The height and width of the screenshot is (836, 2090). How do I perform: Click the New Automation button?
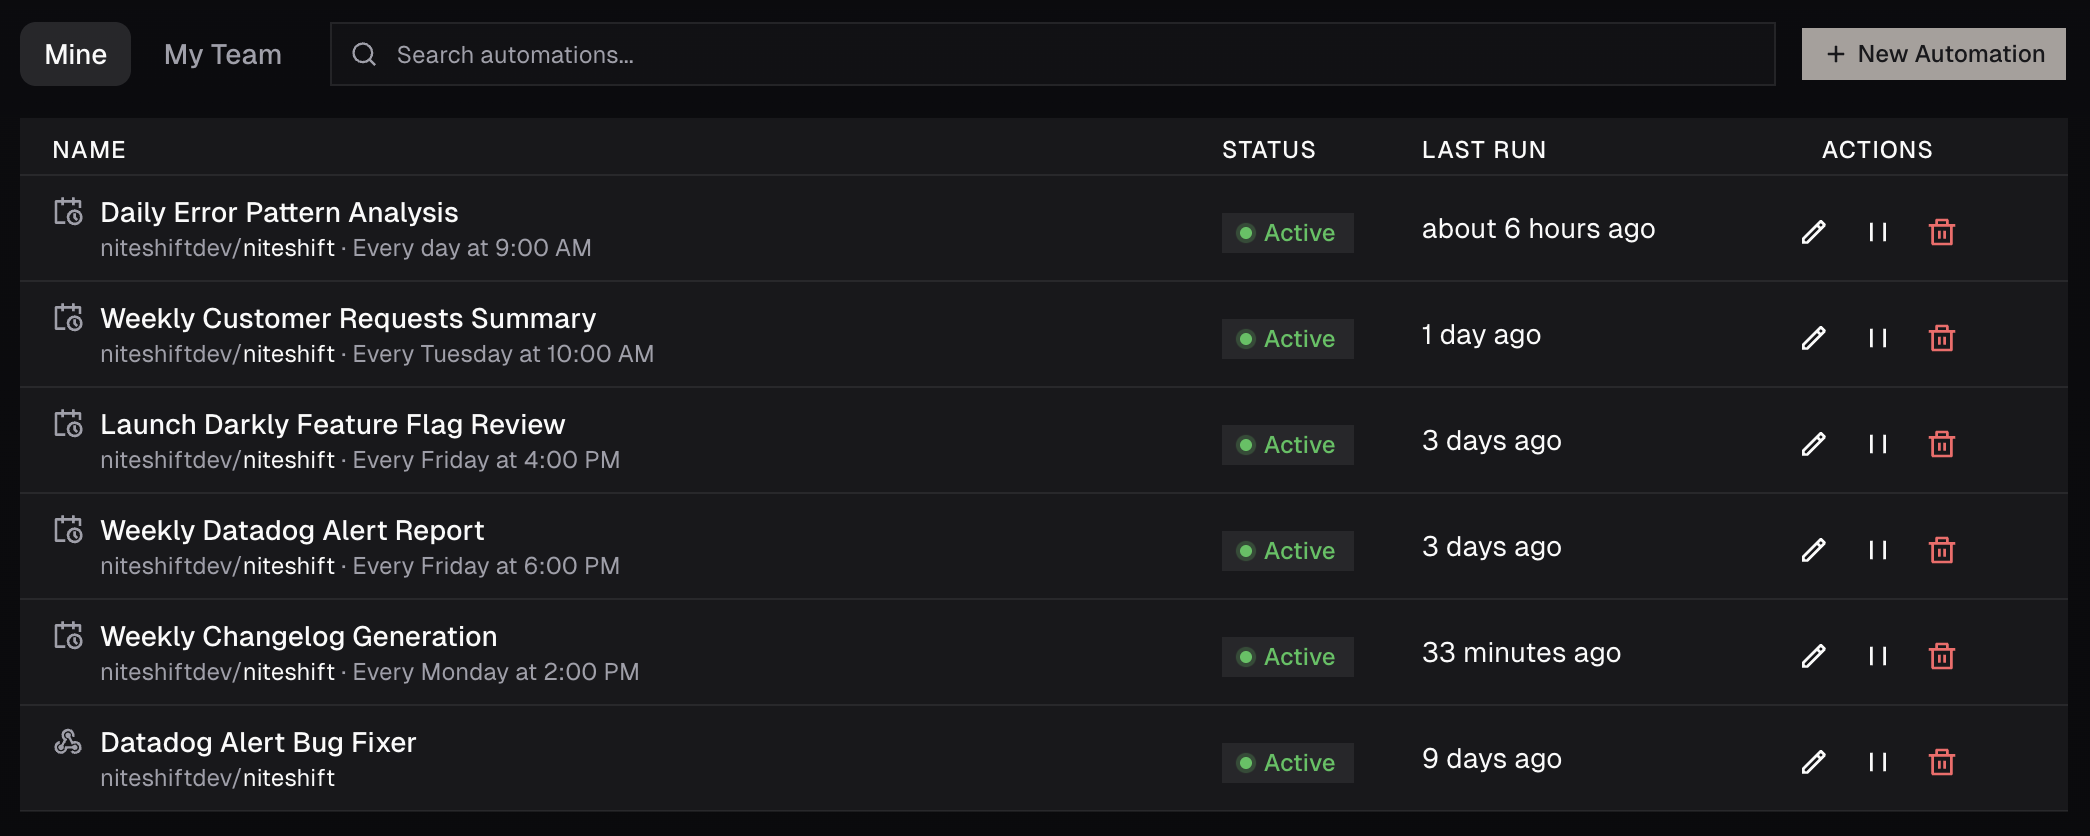click(x=1933, y=54)
